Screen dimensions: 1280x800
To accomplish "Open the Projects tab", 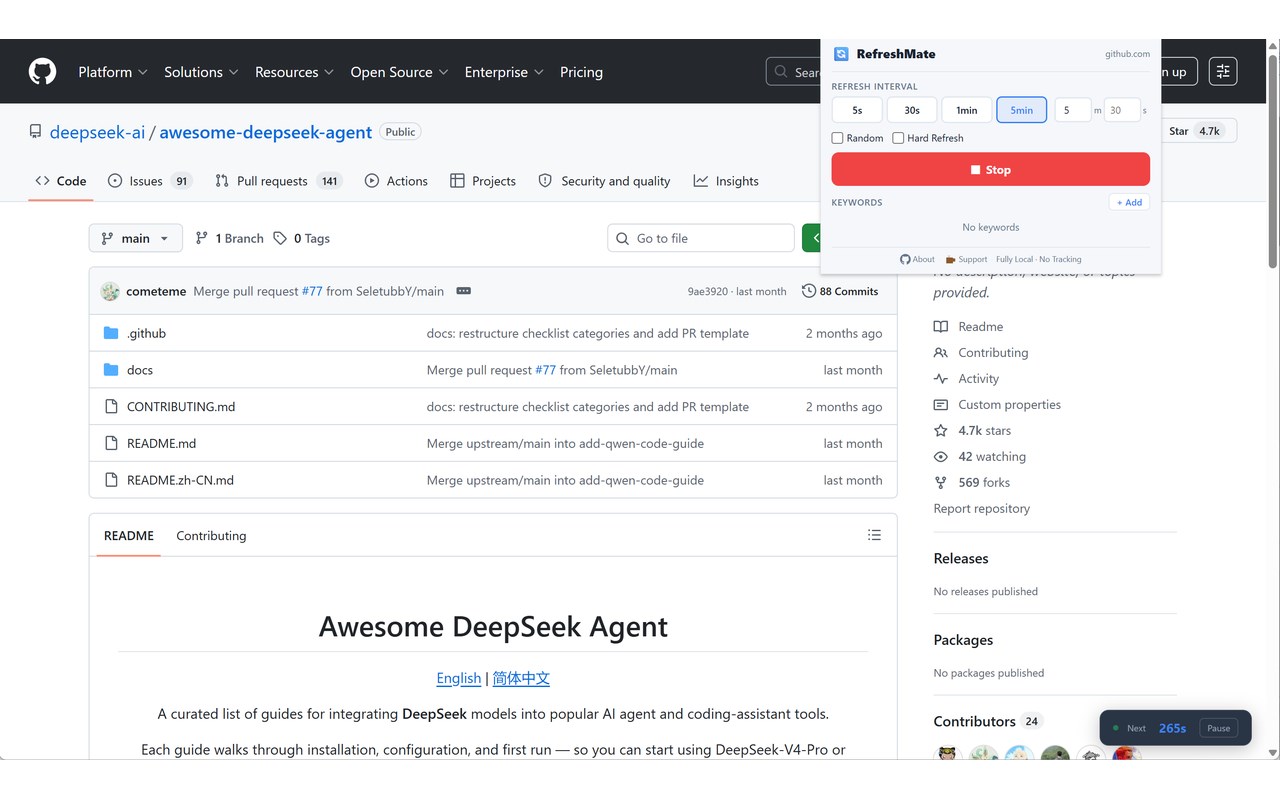I will 483,181.
